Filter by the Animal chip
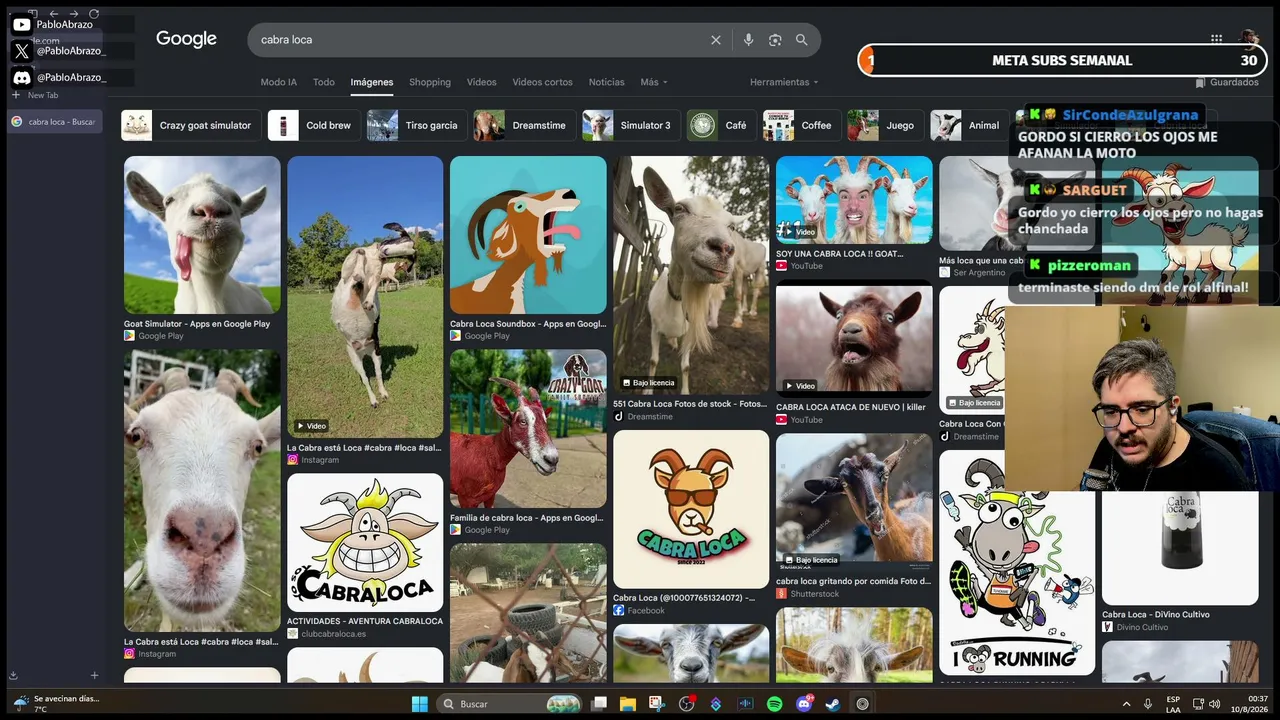1280x720 pixels. coord(969,125)
